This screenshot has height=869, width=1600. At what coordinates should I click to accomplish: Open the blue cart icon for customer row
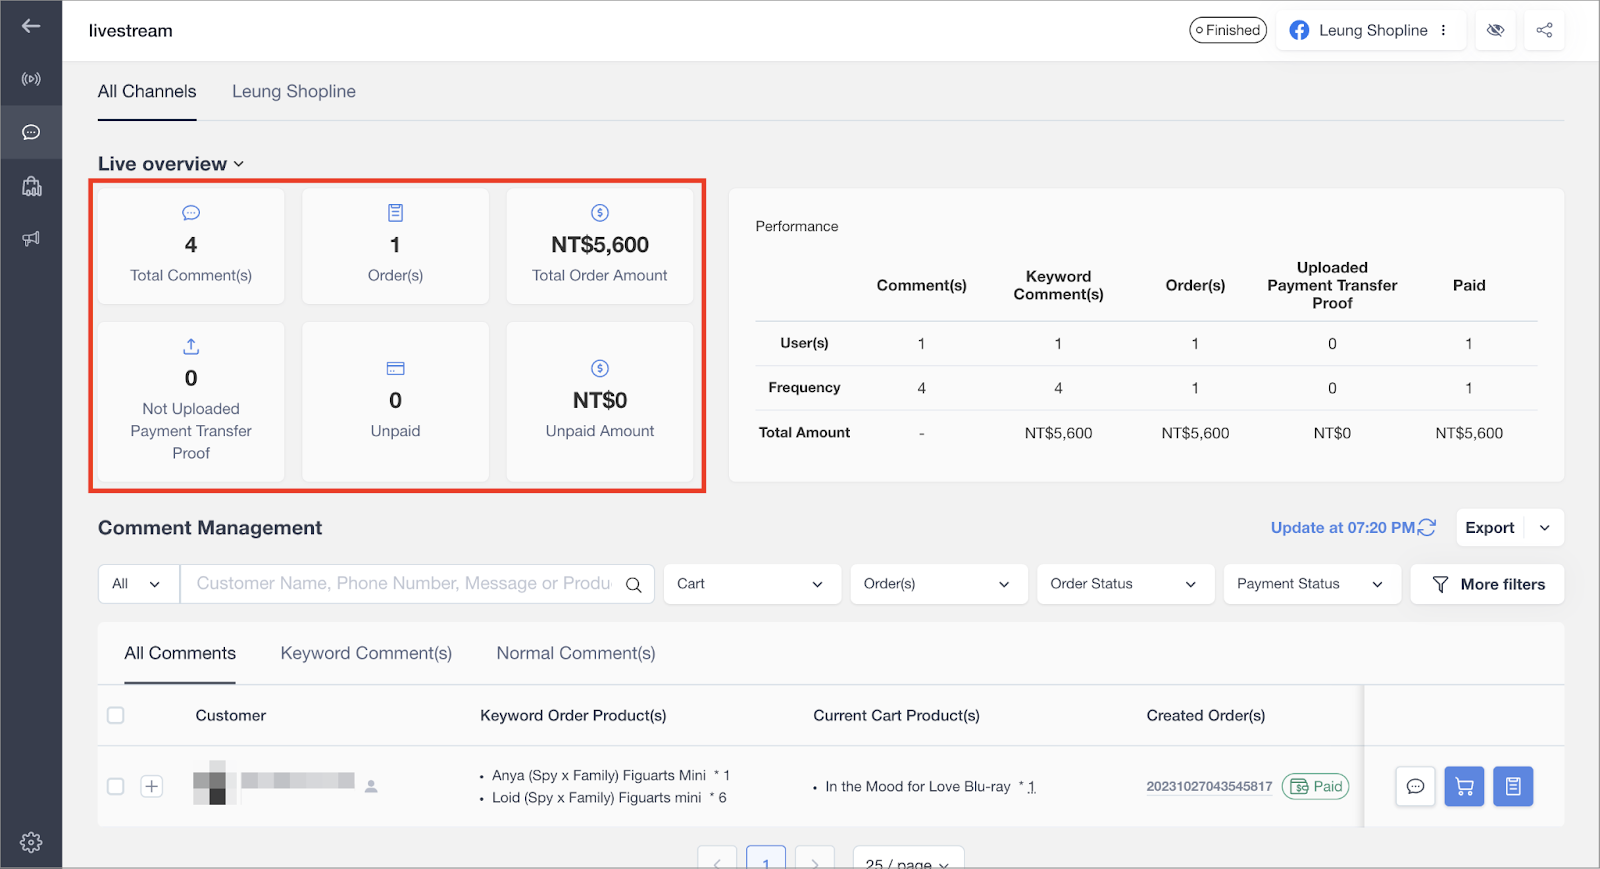pyautogui.click(x=1464, y=786)
